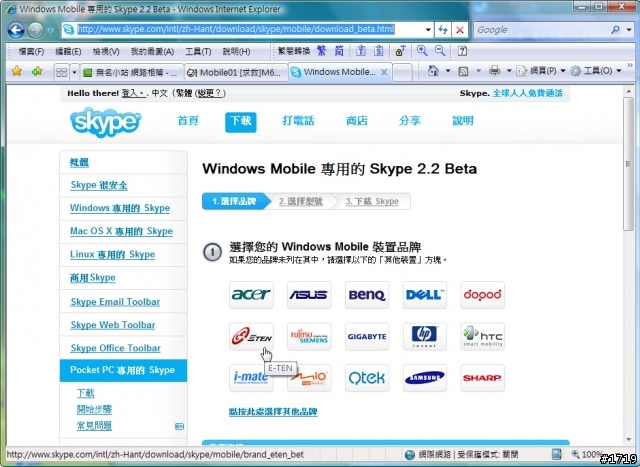Viewport: 640px width, 467px height.
Task: Click the zoom in magnifier toolbar icon
Action: (422, 51)
